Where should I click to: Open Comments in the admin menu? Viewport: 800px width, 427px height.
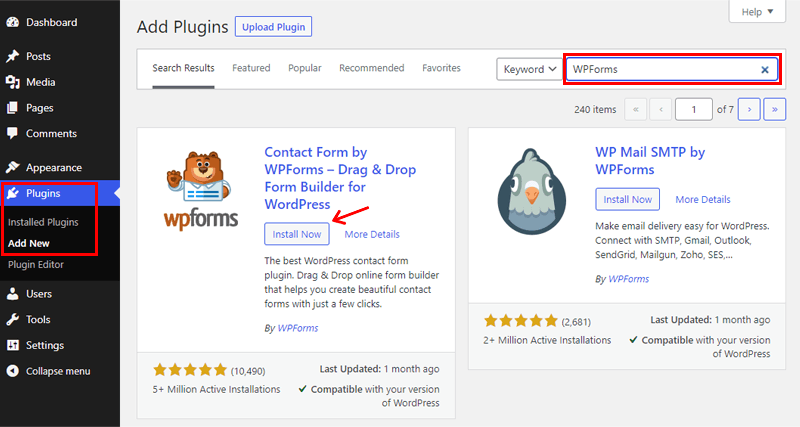51,134
